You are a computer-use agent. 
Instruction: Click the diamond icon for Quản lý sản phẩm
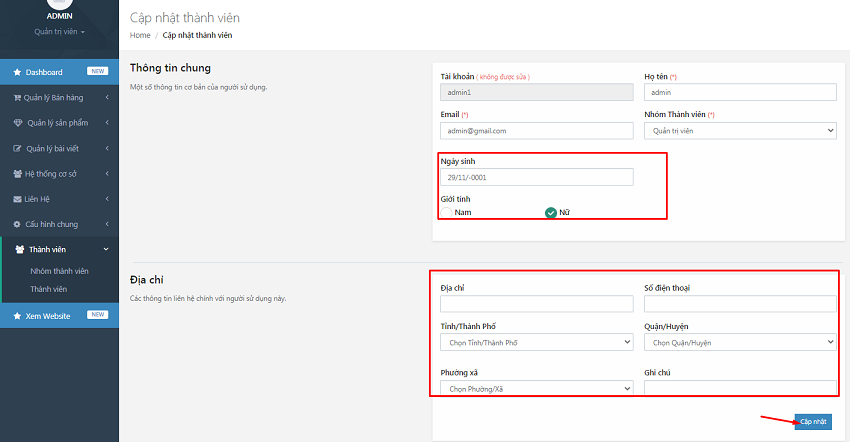coord(17,123)
